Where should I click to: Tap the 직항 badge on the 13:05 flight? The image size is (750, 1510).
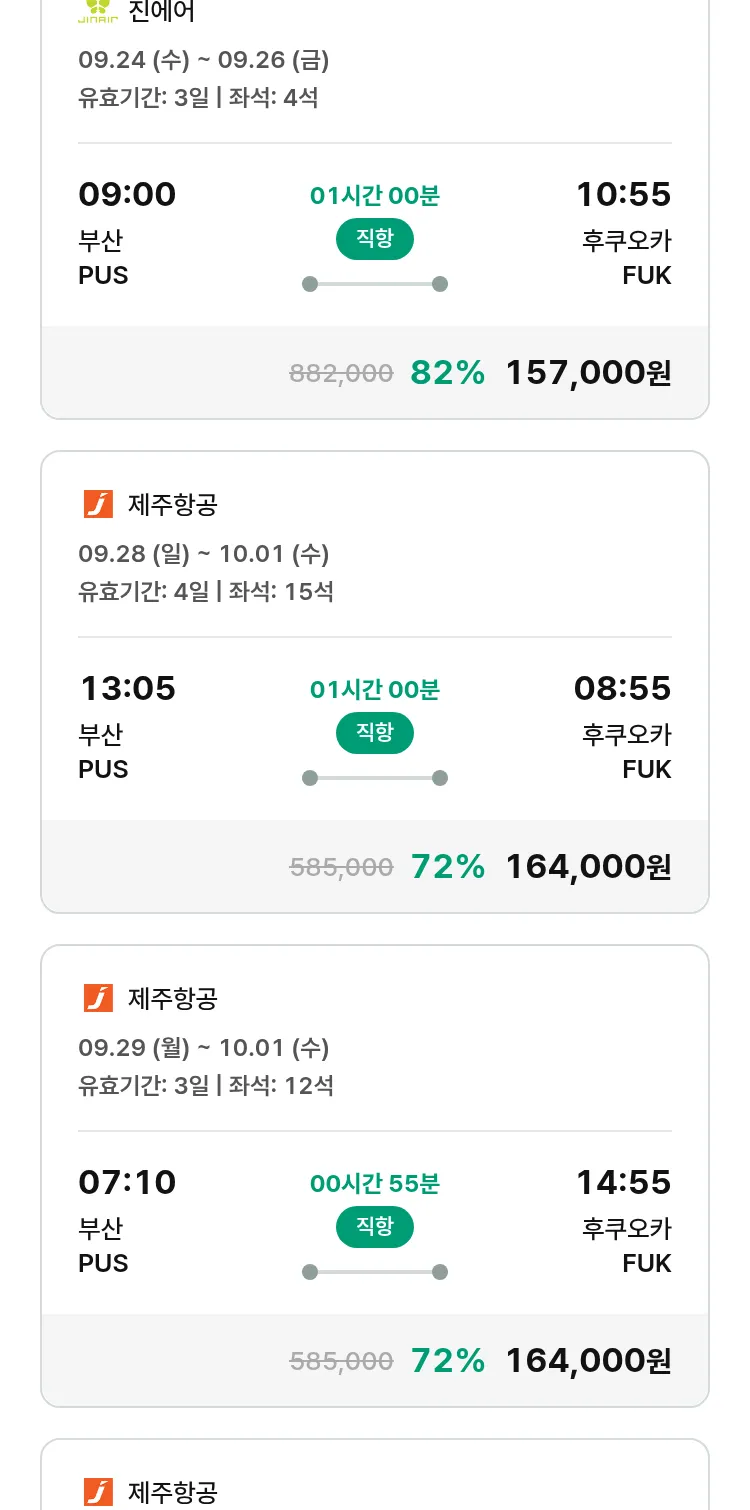[374, 733]
